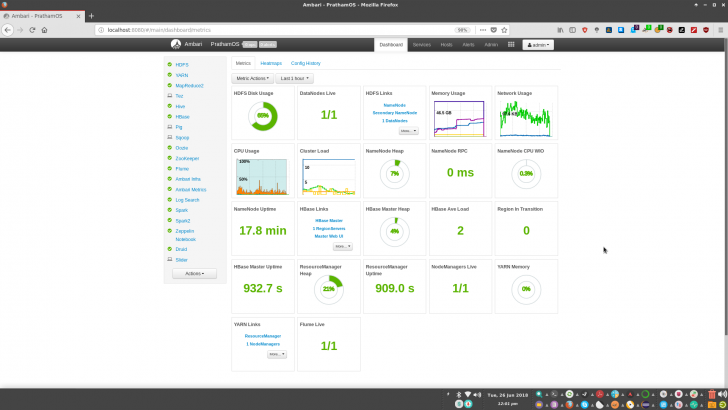Go to Services in top navigation

click(421, 45)
